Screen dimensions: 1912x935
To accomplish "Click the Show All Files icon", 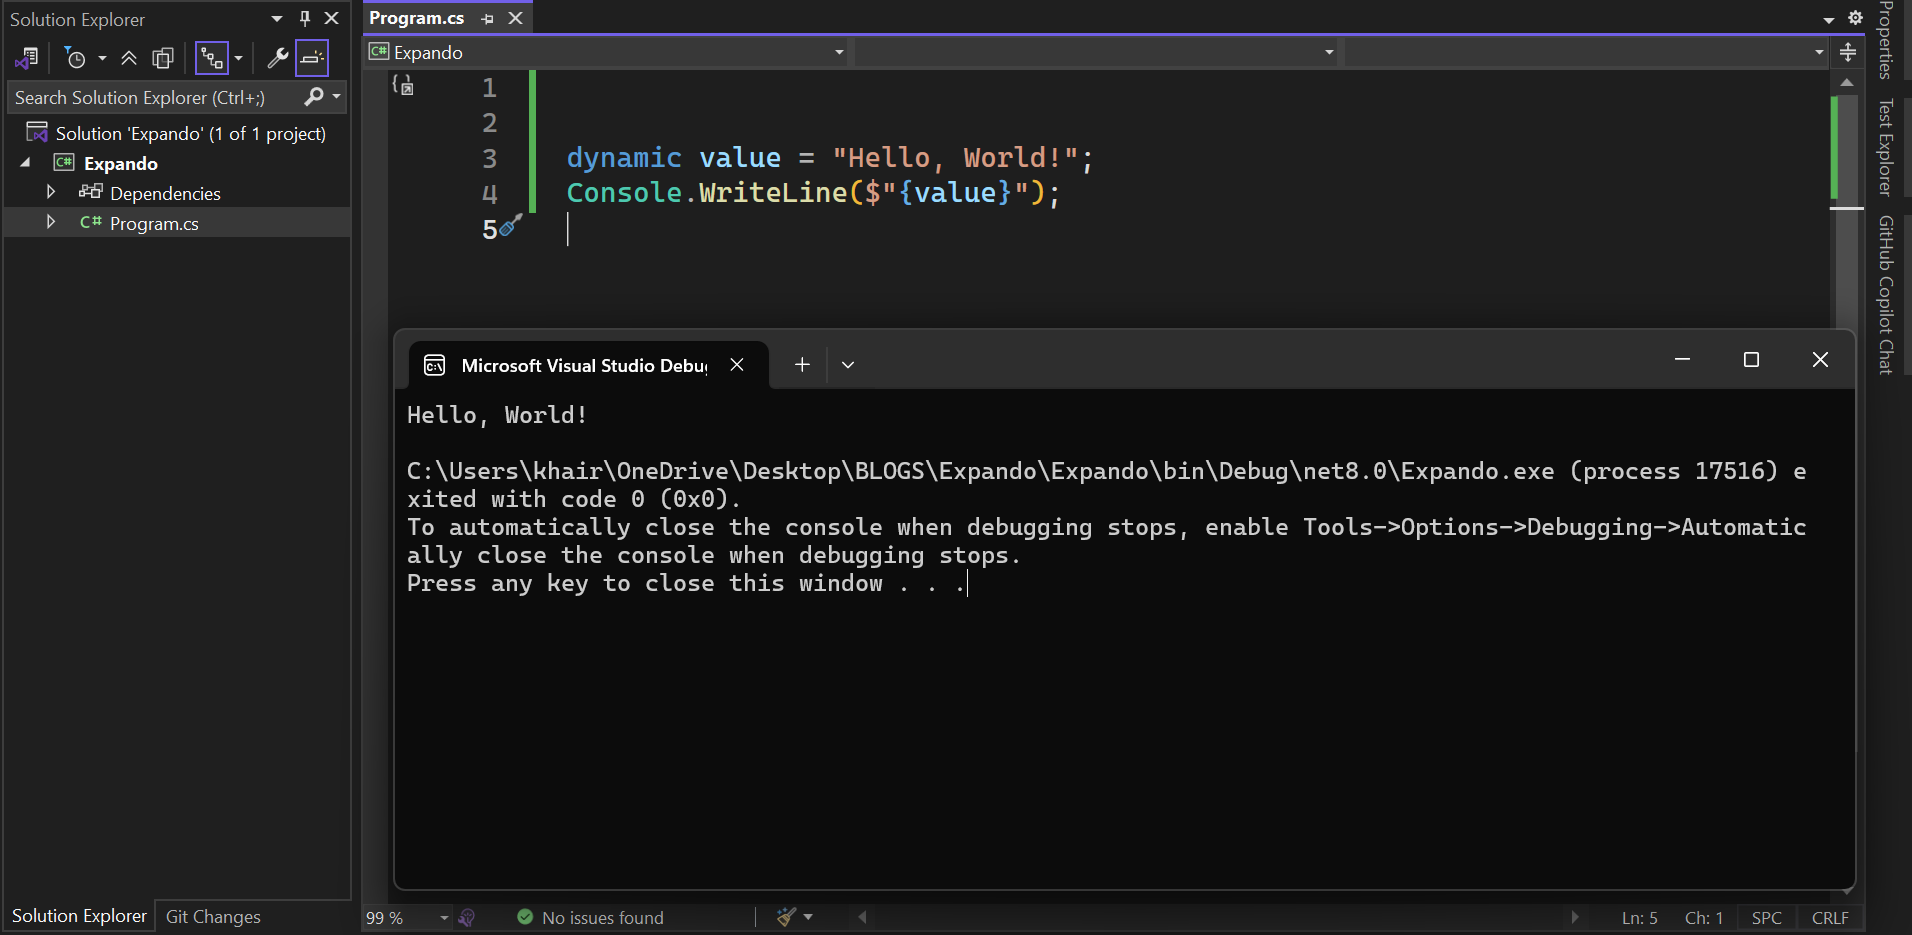I will (x=163, y=59).
